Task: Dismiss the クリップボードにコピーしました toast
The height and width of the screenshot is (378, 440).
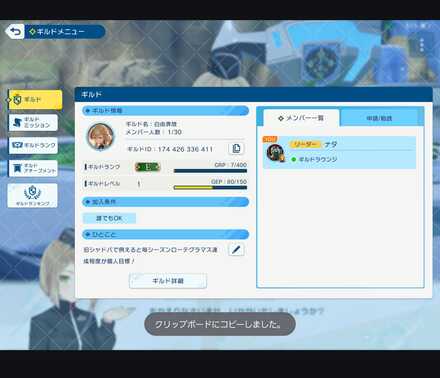Action: (220, 324)
